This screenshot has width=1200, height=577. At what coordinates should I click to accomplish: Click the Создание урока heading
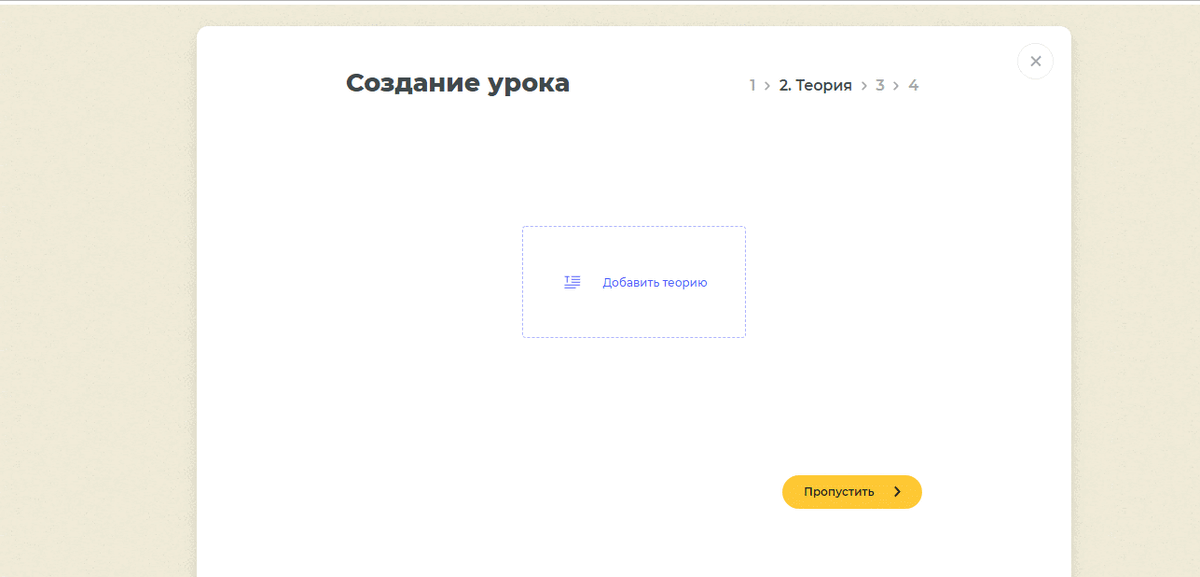click(458, 83)
